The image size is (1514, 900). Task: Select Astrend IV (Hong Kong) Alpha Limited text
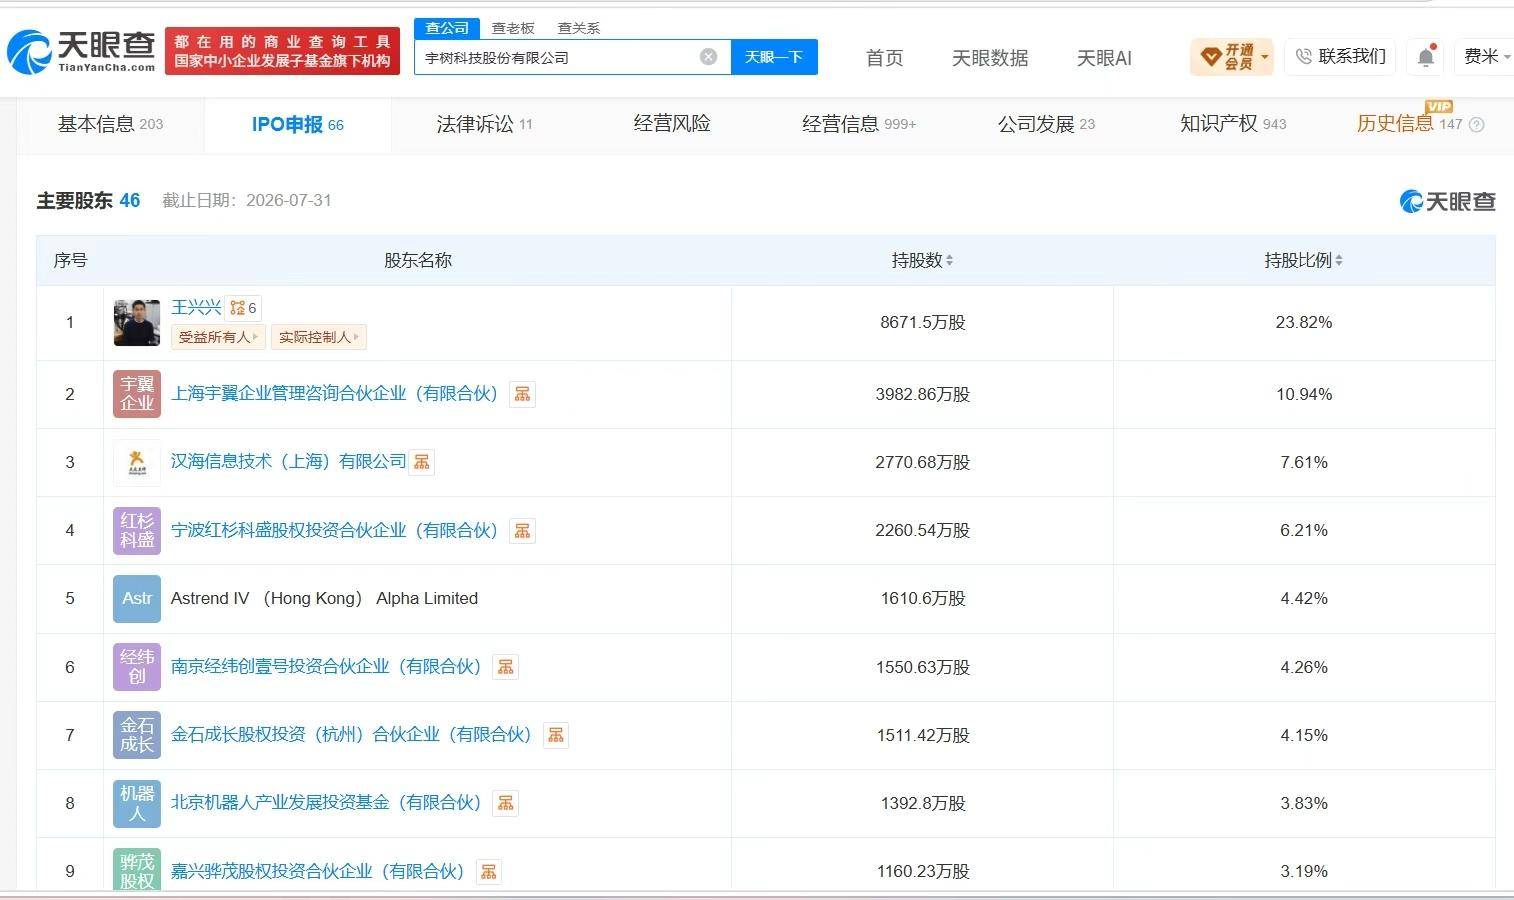(x=324, y=598)
